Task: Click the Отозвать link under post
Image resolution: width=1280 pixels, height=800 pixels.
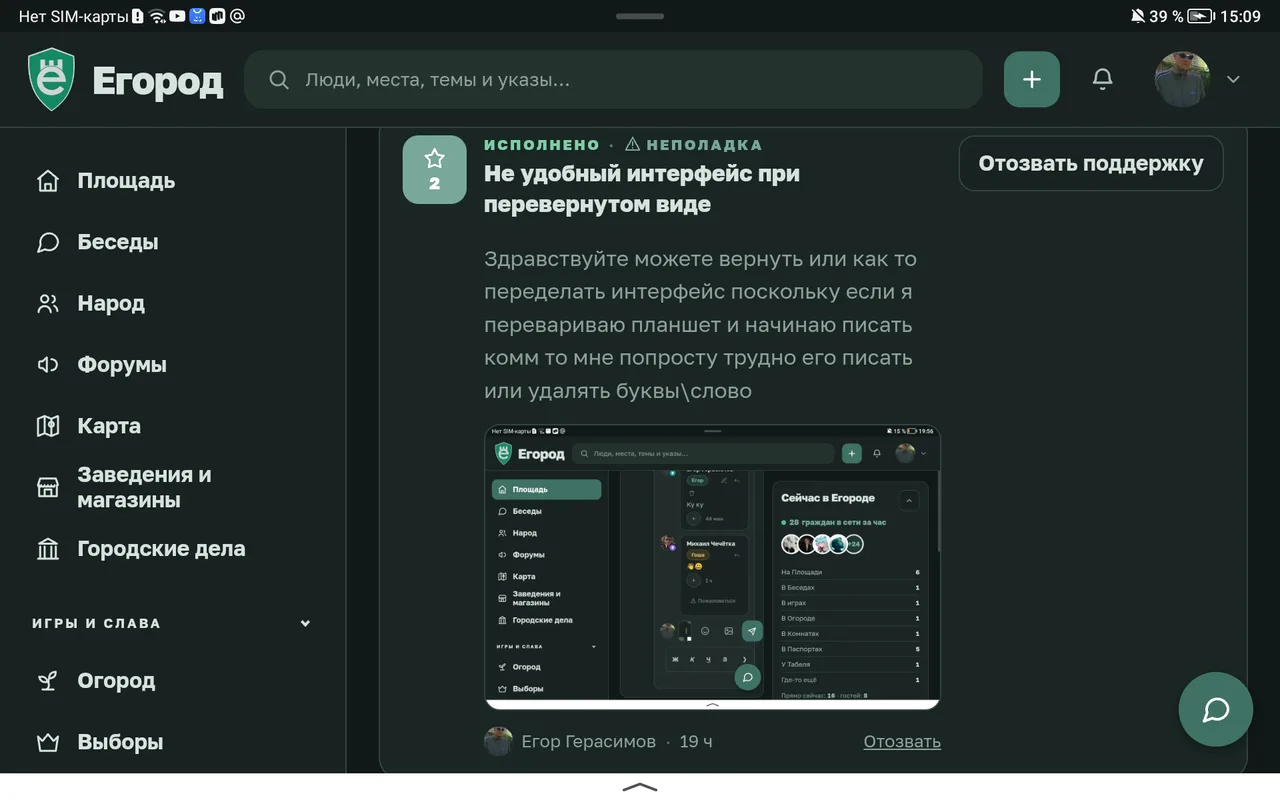Action: 902,741
